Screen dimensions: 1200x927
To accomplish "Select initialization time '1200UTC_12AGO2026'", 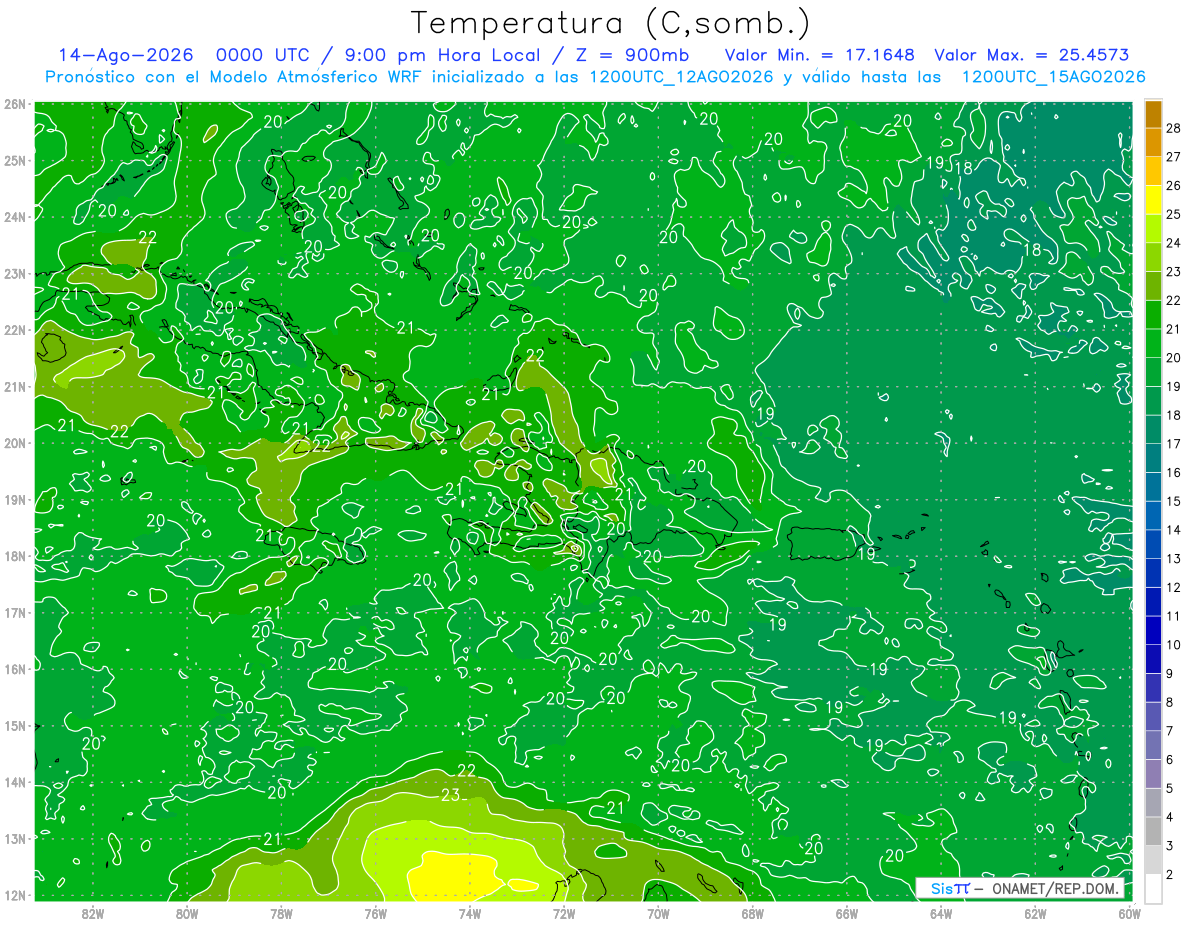I will pos(680,77).
